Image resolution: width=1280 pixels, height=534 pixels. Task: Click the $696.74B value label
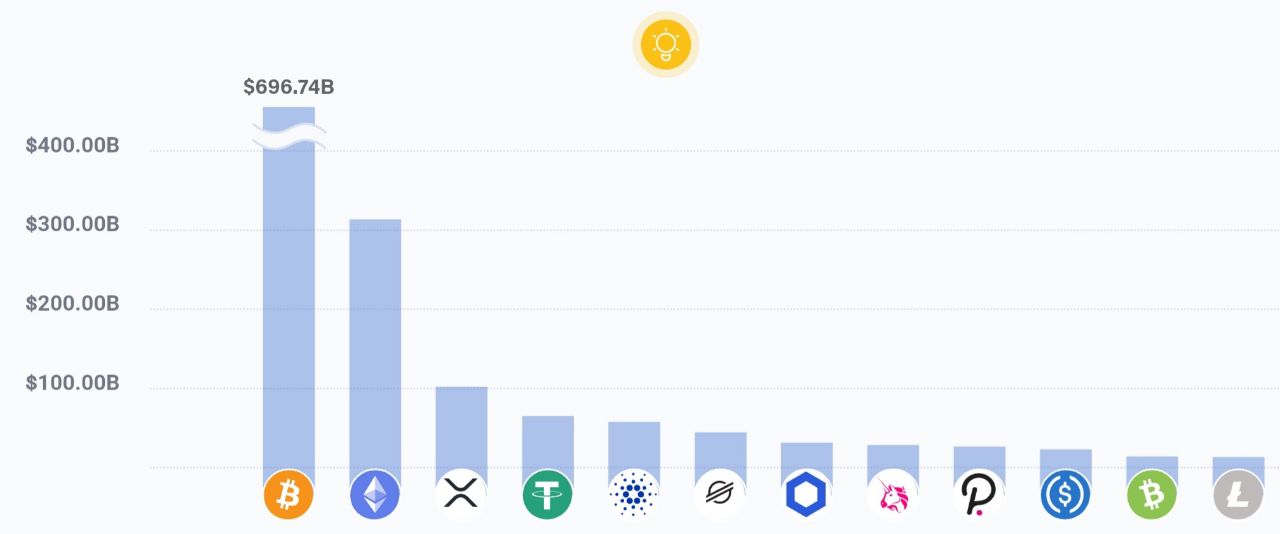[289, 87]
